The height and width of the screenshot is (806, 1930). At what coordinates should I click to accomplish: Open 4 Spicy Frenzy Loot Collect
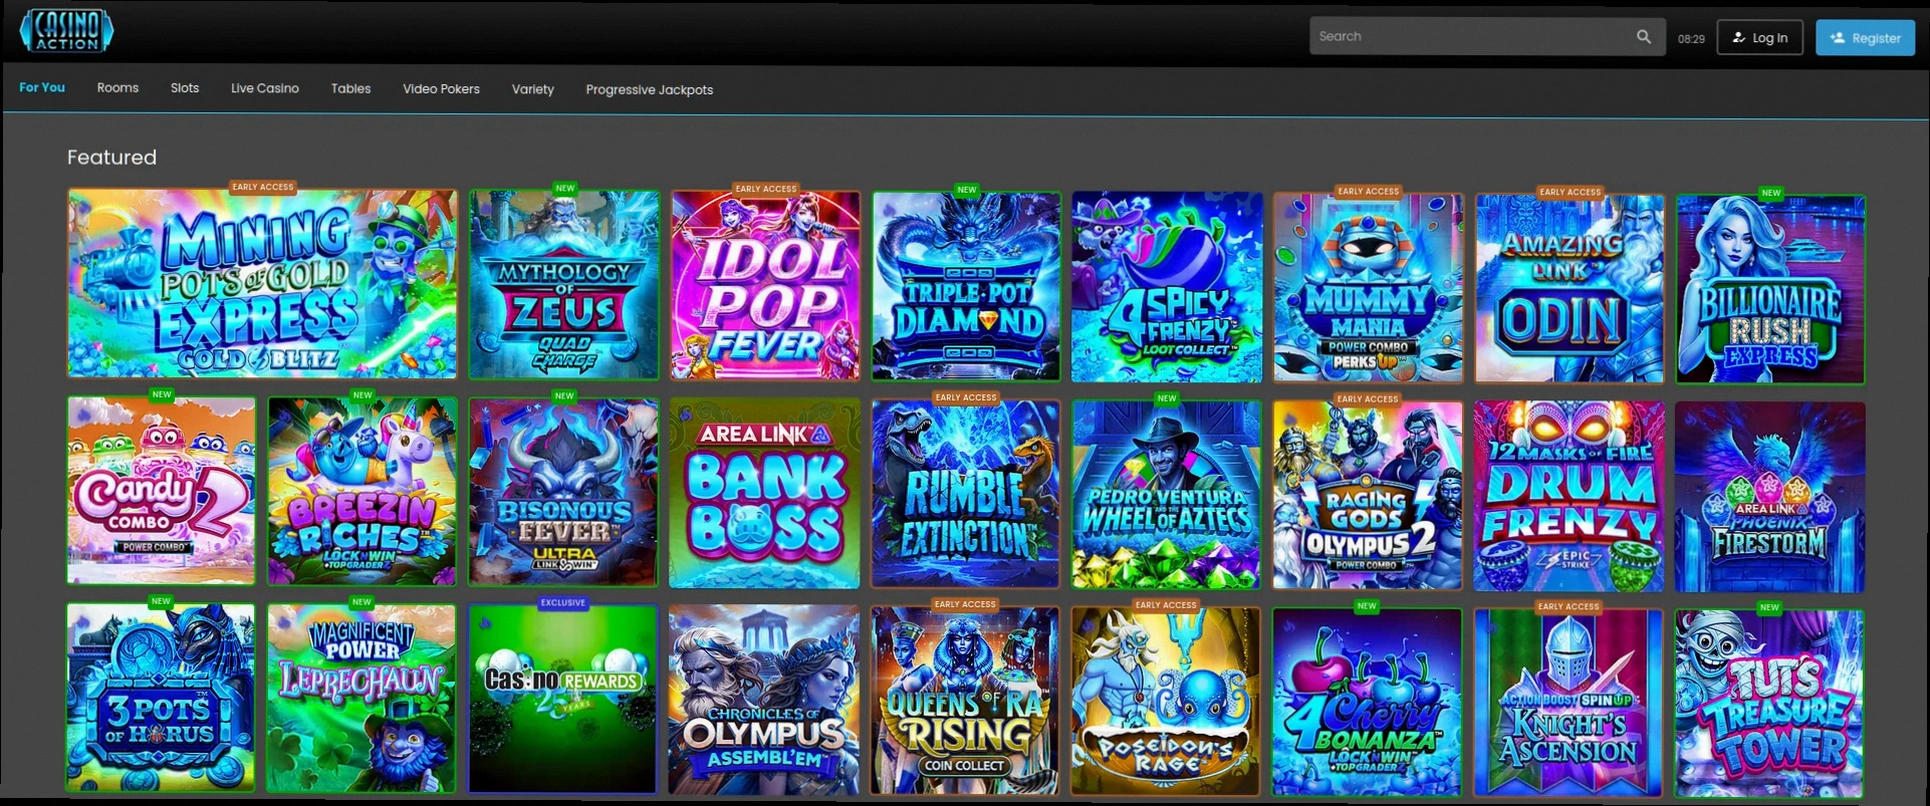[x=1167, y=287]
